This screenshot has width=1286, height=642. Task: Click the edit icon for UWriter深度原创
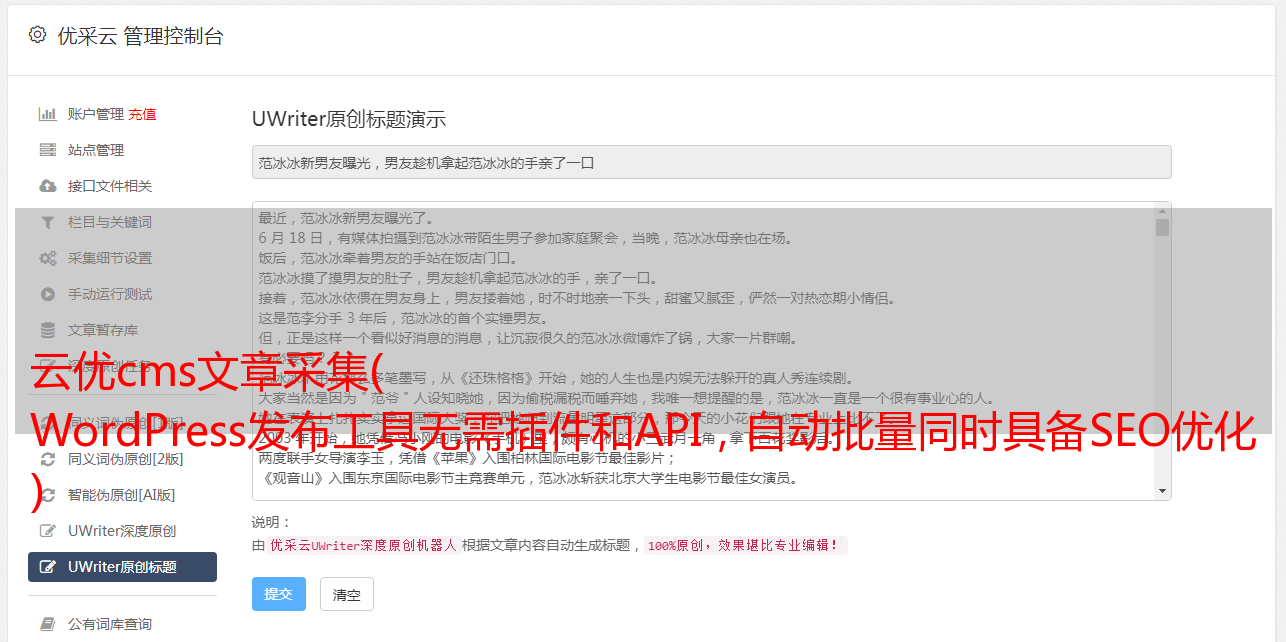tap(47, 531)
